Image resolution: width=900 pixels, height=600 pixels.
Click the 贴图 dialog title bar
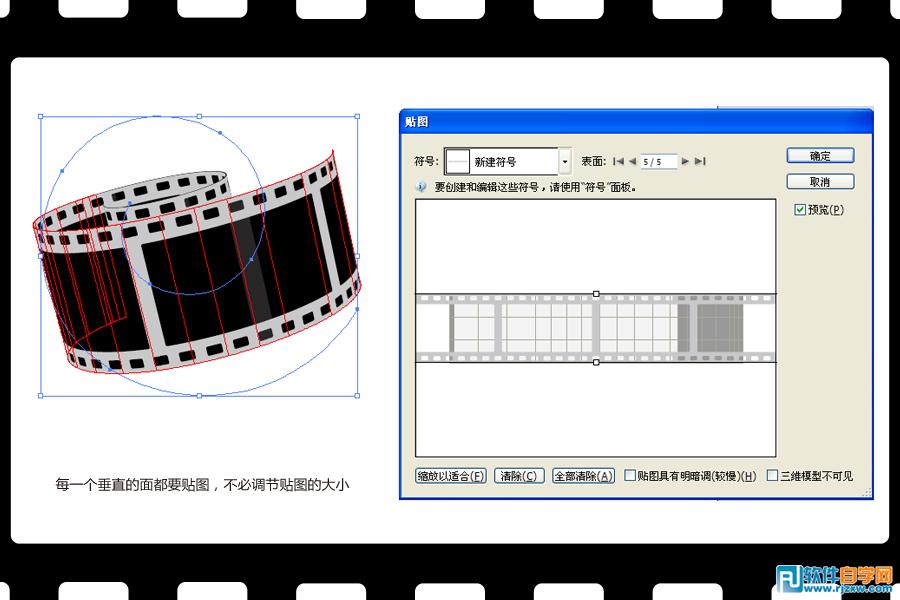pyautogui.click(x=636, y=122)
